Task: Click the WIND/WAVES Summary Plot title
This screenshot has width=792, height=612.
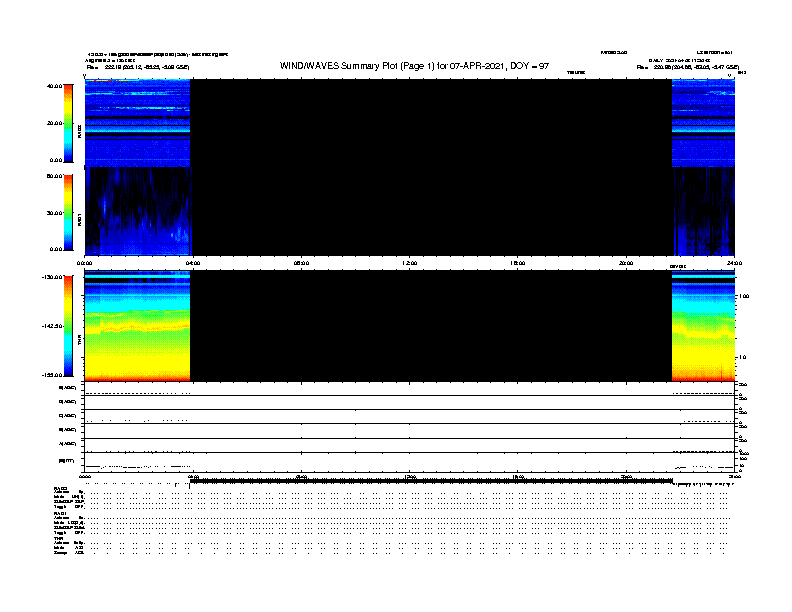Action: pos(414,66)
